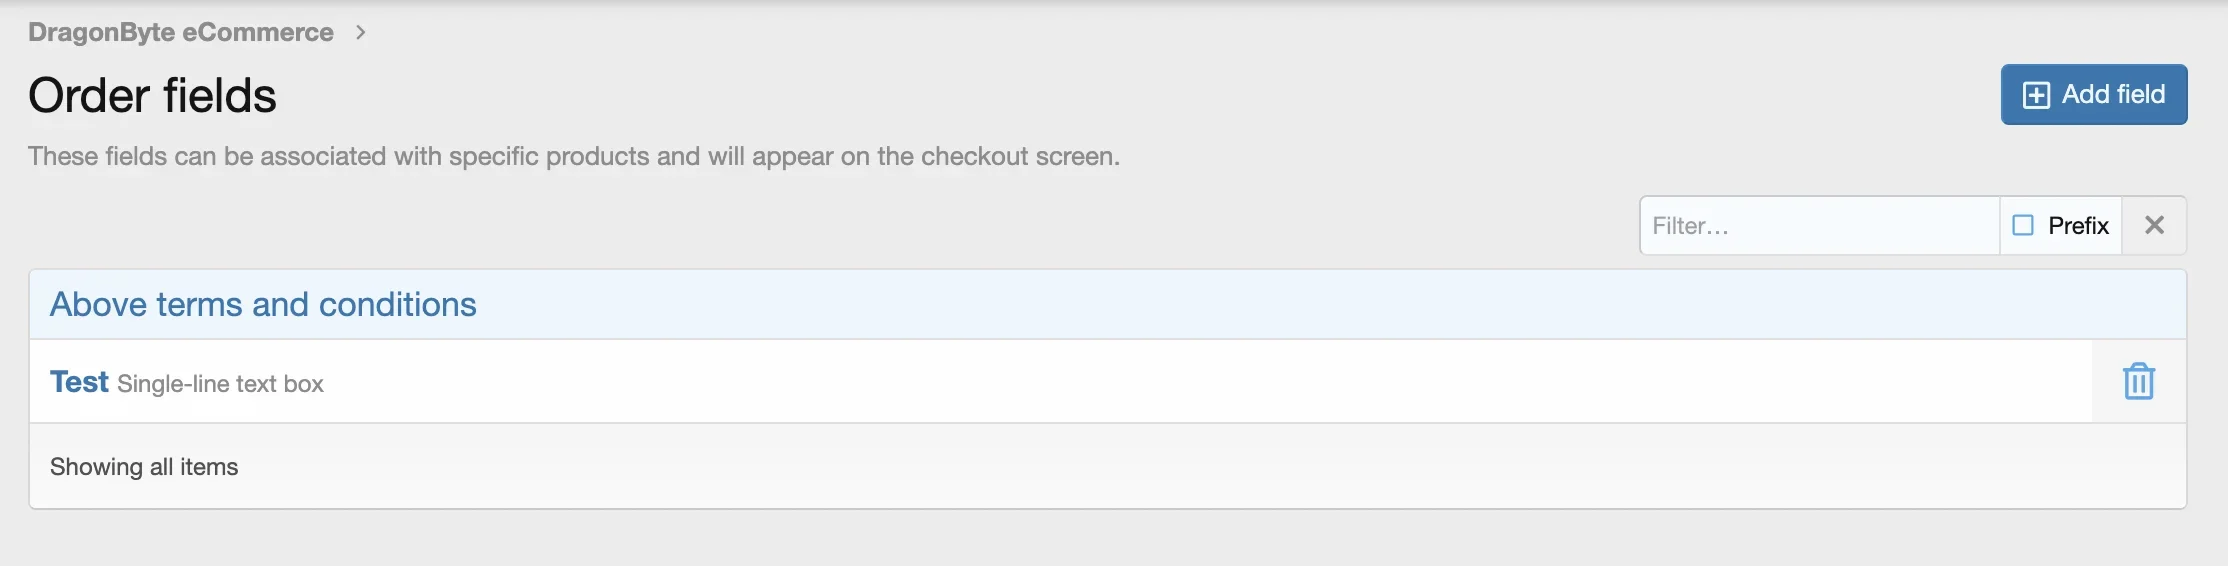Focus the Filter text box
The width and height of the screenshot is (2228, 566).
pos(1819,225)
